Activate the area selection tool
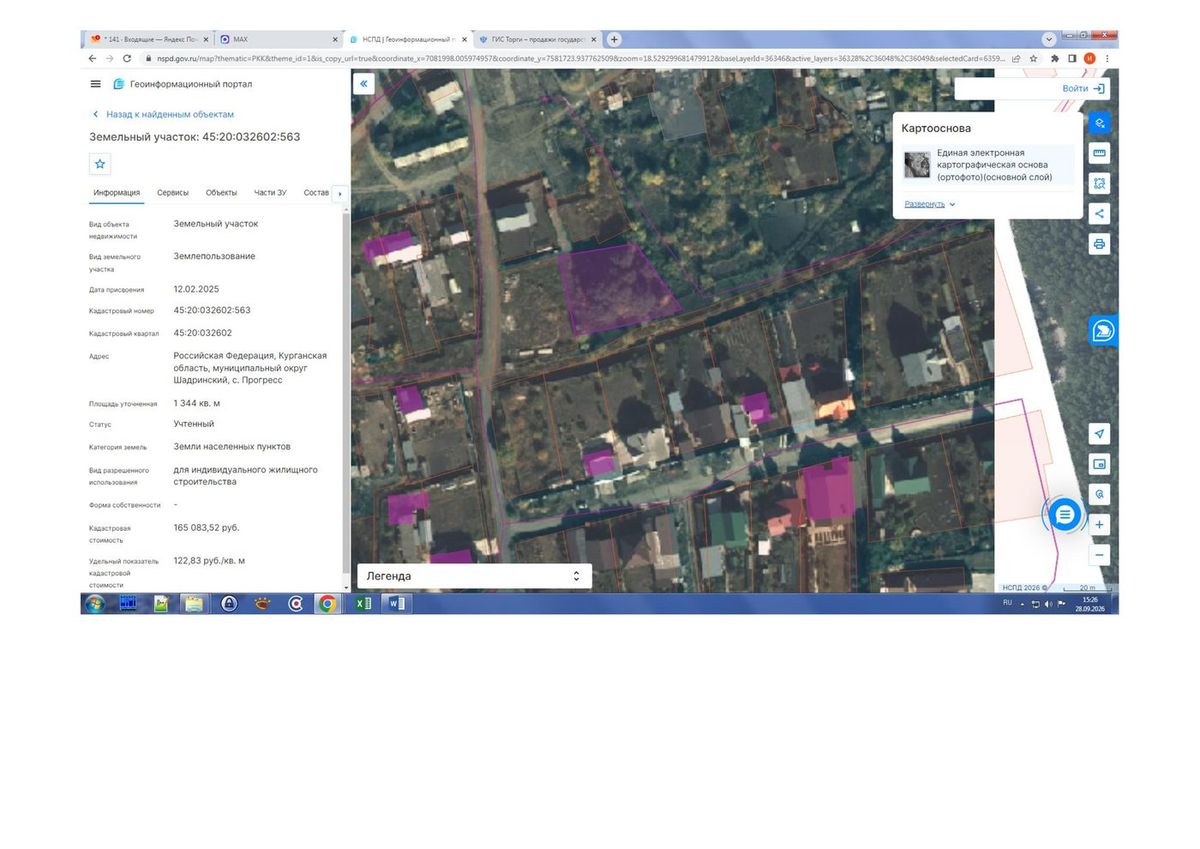This screenshot has width=1200, height=849. pos(1099,183)
